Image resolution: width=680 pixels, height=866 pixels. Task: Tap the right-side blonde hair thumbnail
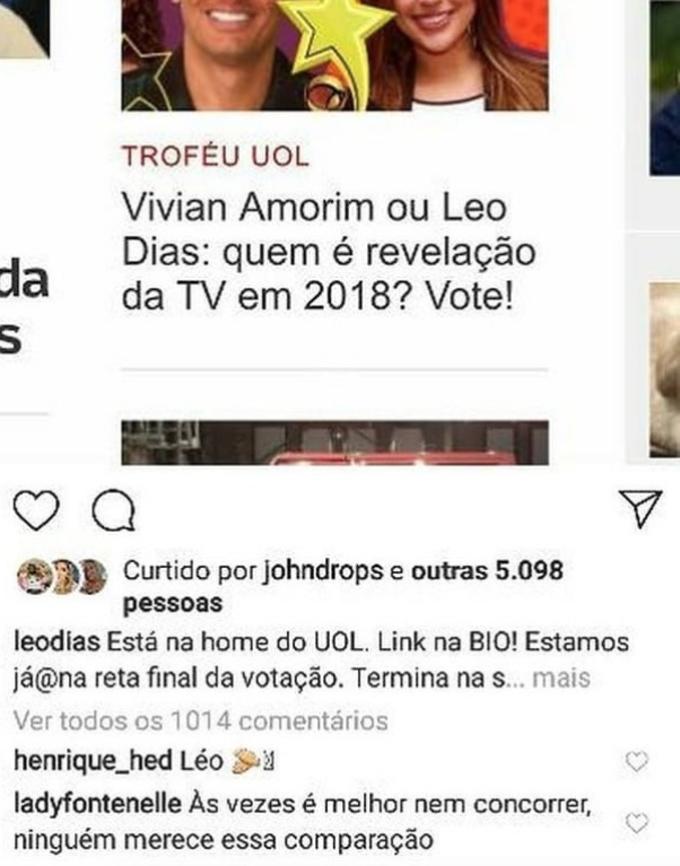coord(665,369)
